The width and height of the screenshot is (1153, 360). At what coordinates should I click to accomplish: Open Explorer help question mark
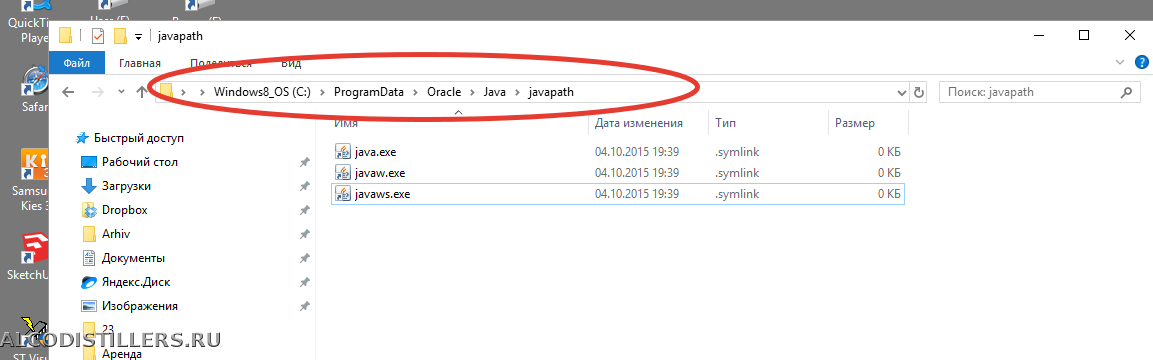pos(1142,63)
